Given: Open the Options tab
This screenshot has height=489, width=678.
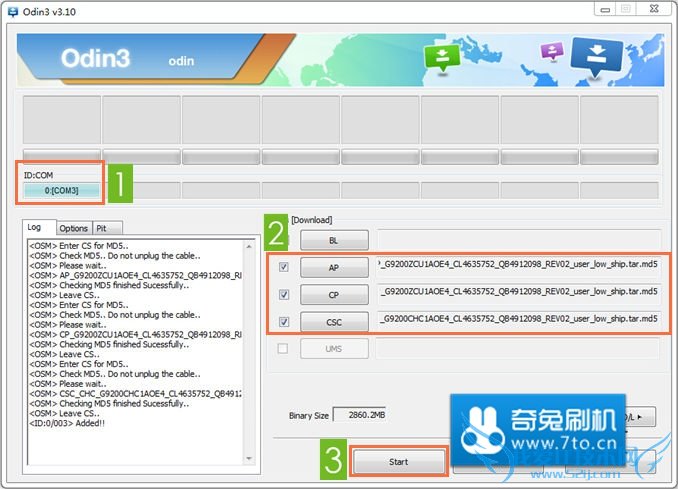Looking at the screenshot, I should coord(74,228).
